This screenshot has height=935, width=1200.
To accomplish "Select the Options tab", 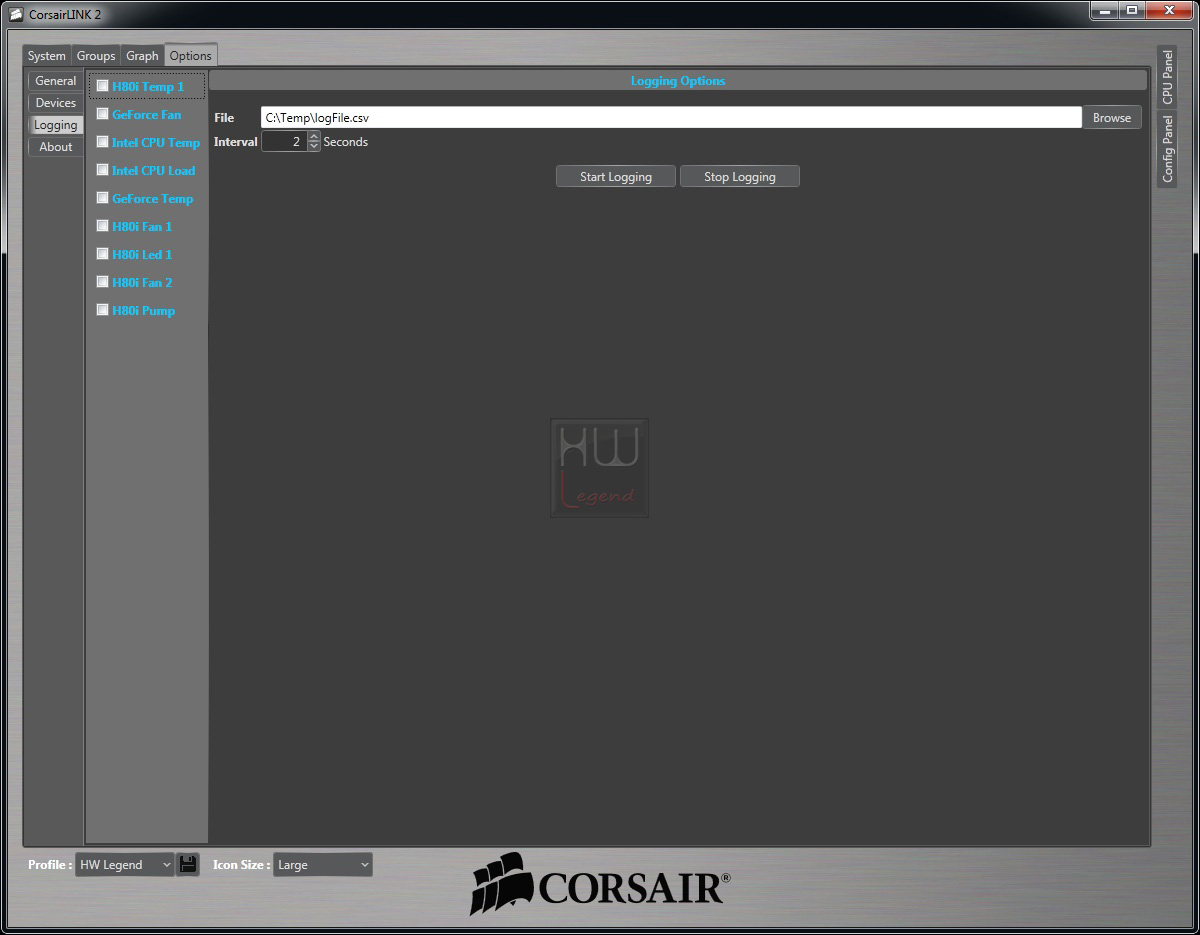I will 190,56.
